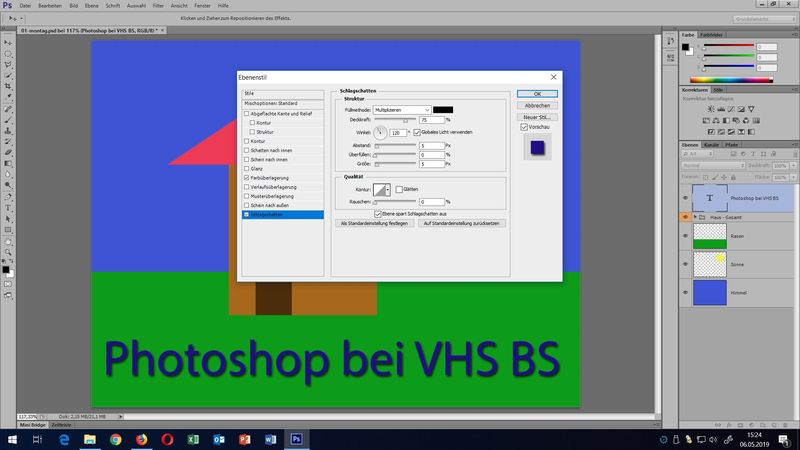
Task: Add Curves adjustment icon
Action: (731, 109)
